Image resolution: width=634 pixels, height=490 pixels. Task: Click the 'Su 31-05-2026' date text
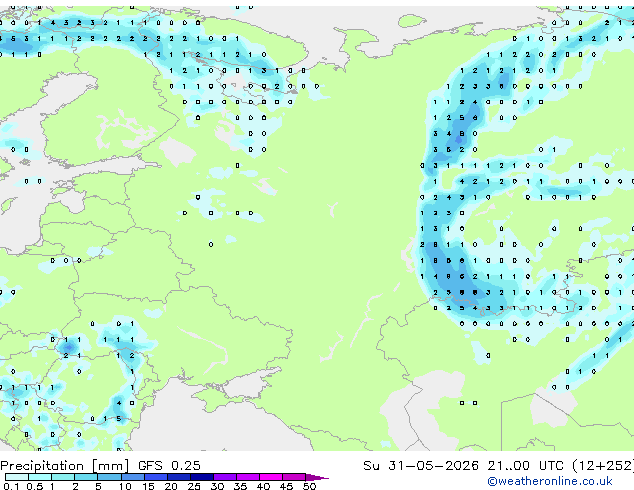pyautogui.click(x=421, y=466)
